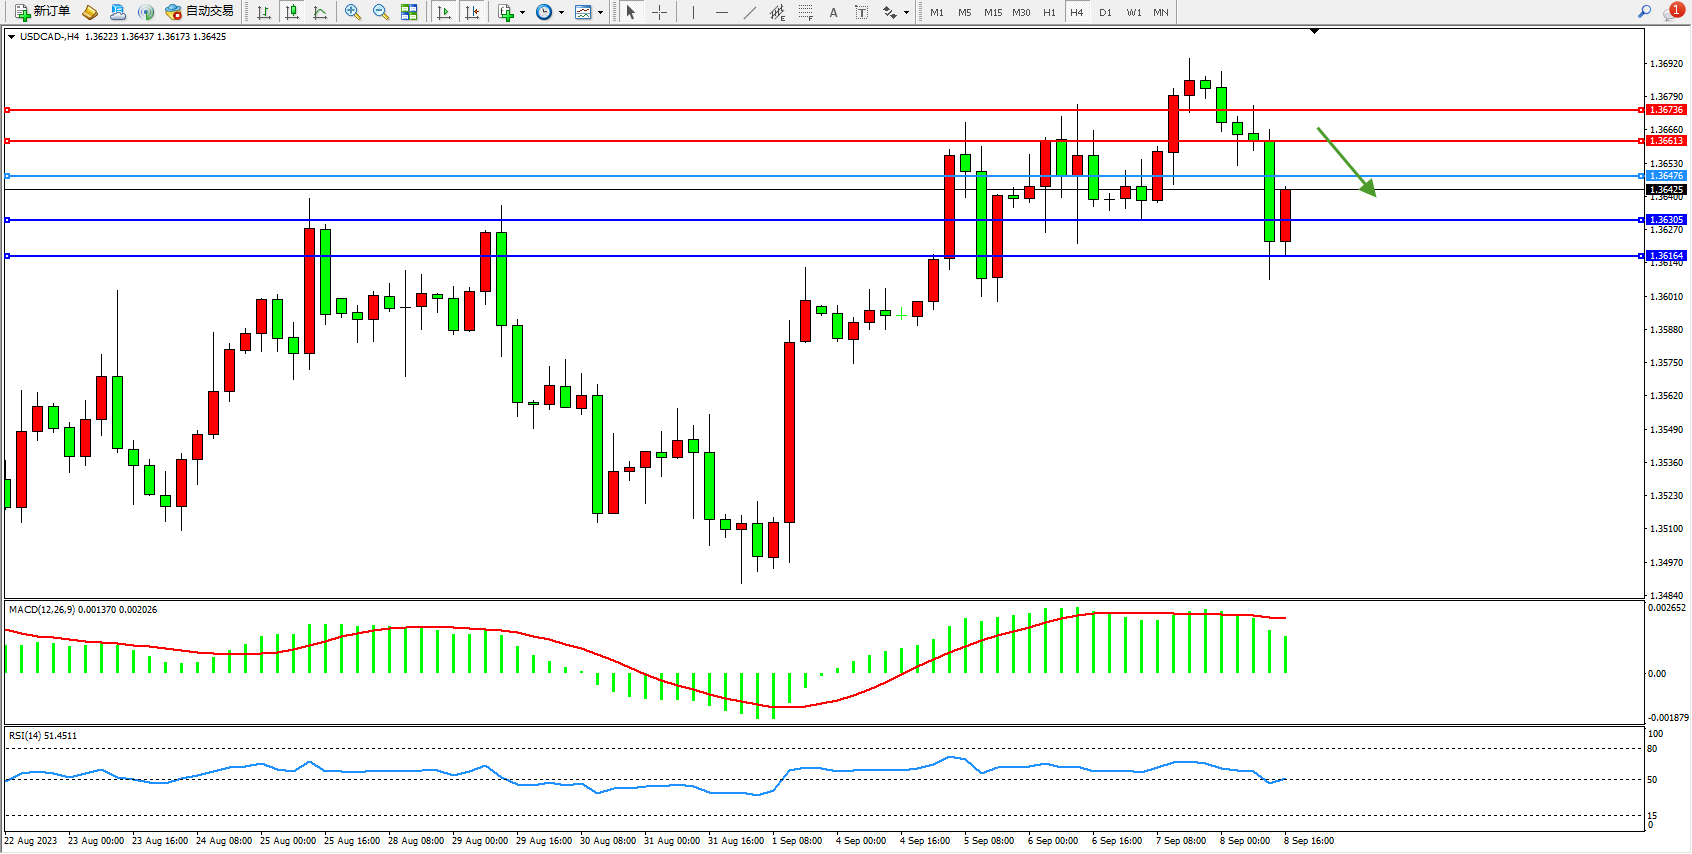Switch to the M15 timeframe

[992, 12]
